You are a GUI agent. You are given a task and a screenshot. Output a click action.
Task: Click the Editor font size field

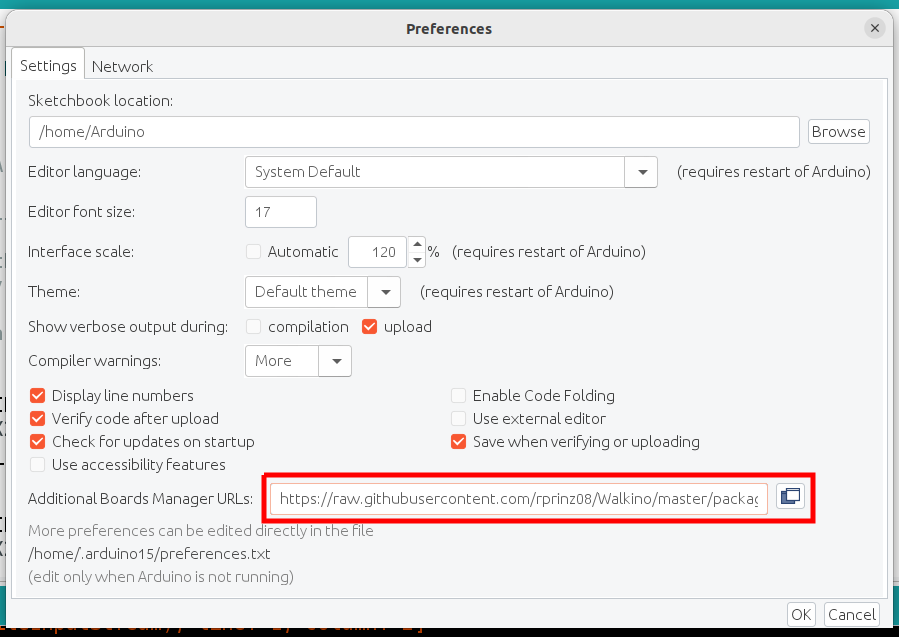pyautogui.click(x=280, y=212)
